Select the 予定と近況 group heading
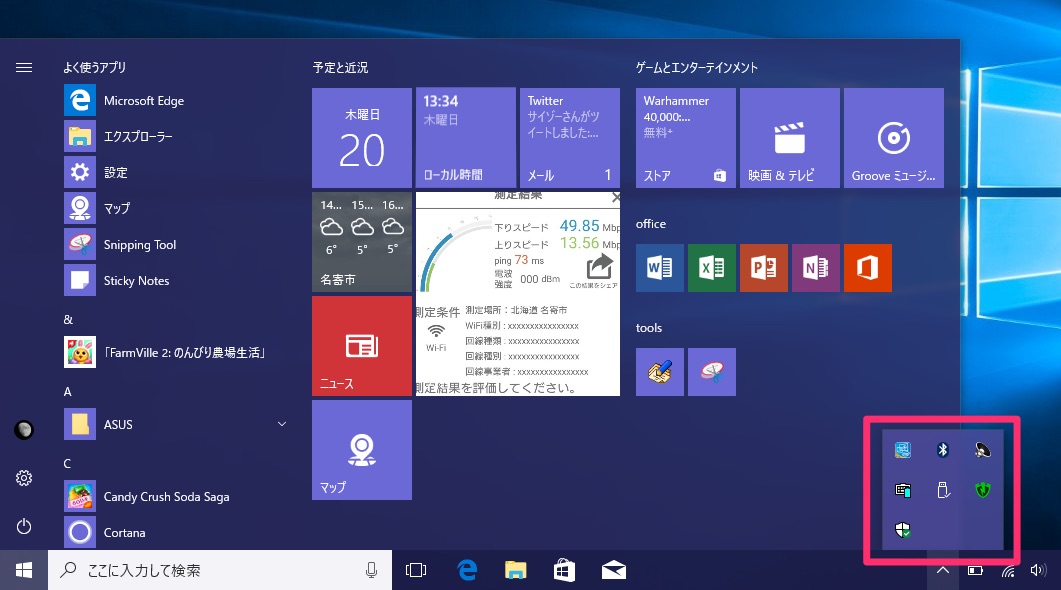The width and height of the screenshot is (1061, 590). click(340, 68)
